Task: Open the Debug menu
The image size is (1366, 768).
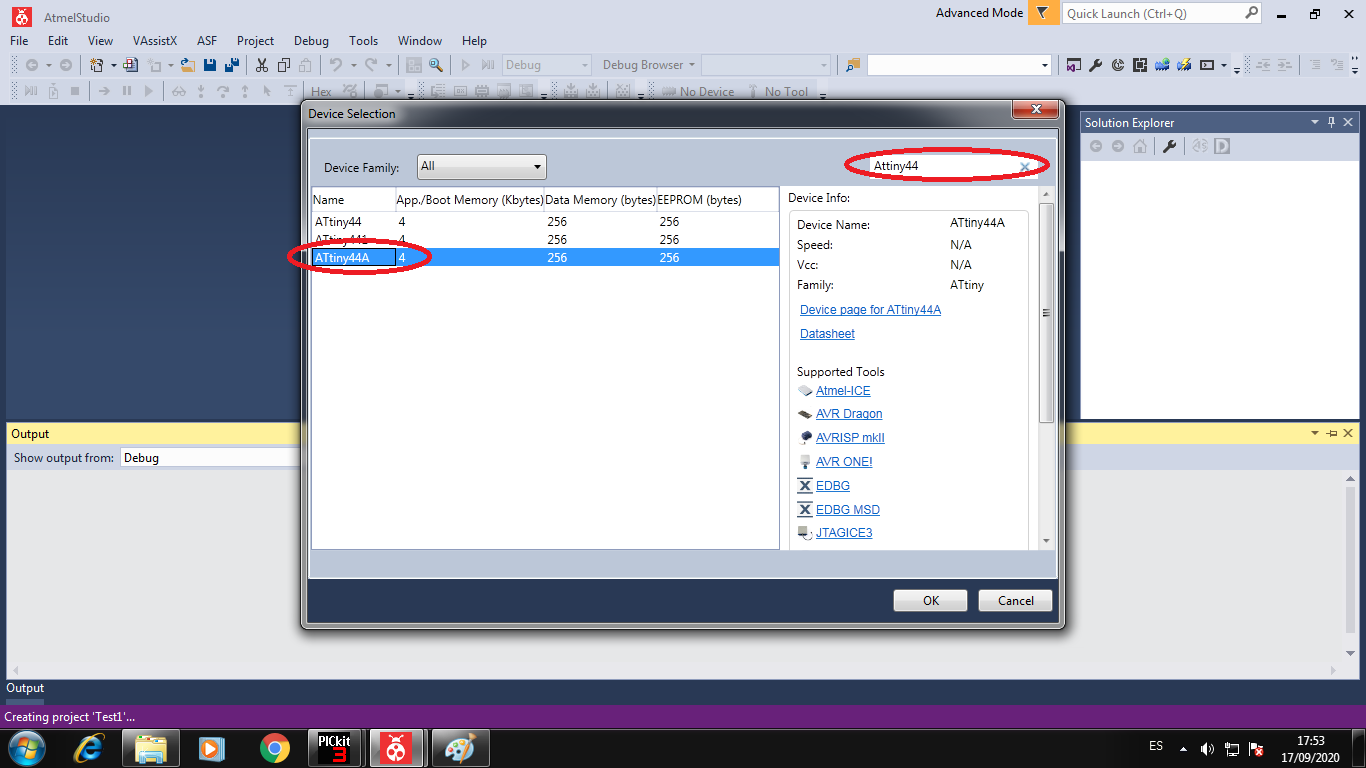Action: point(311,41)
